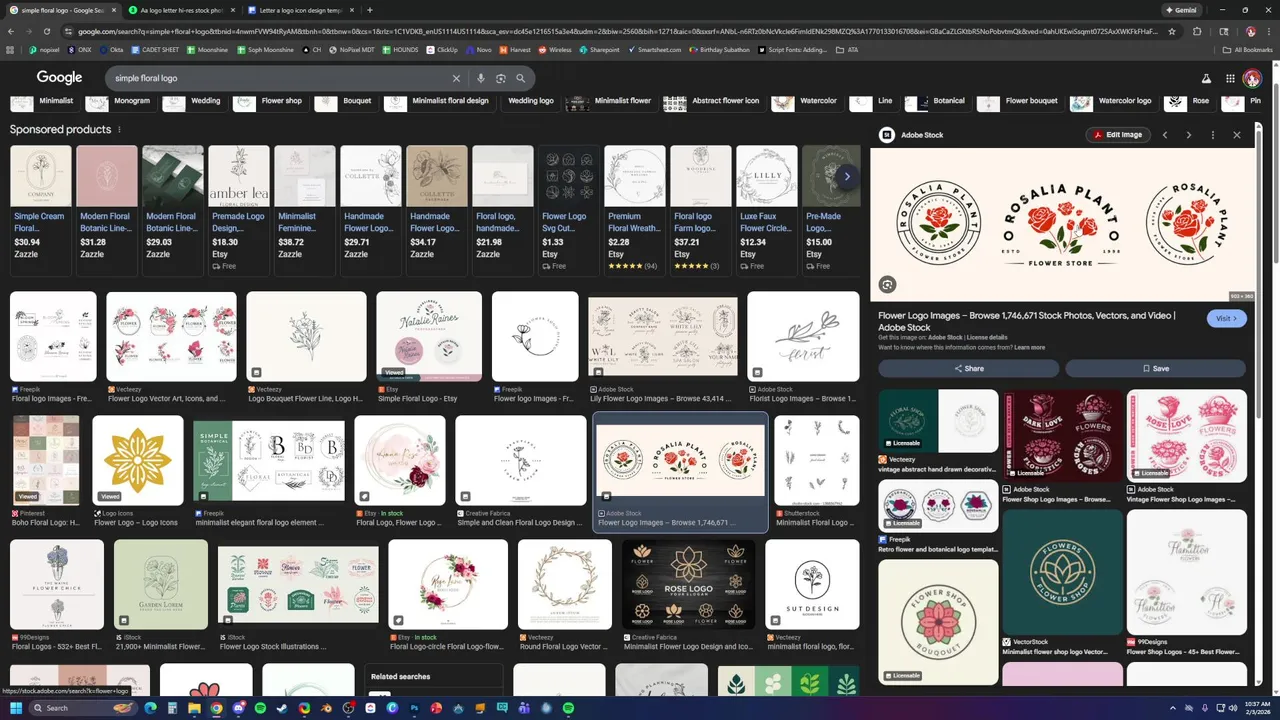This screenshot has height=720, width=1280.
Task: Open the ClickUp bookmark
Action: click(x=441, y=49)
